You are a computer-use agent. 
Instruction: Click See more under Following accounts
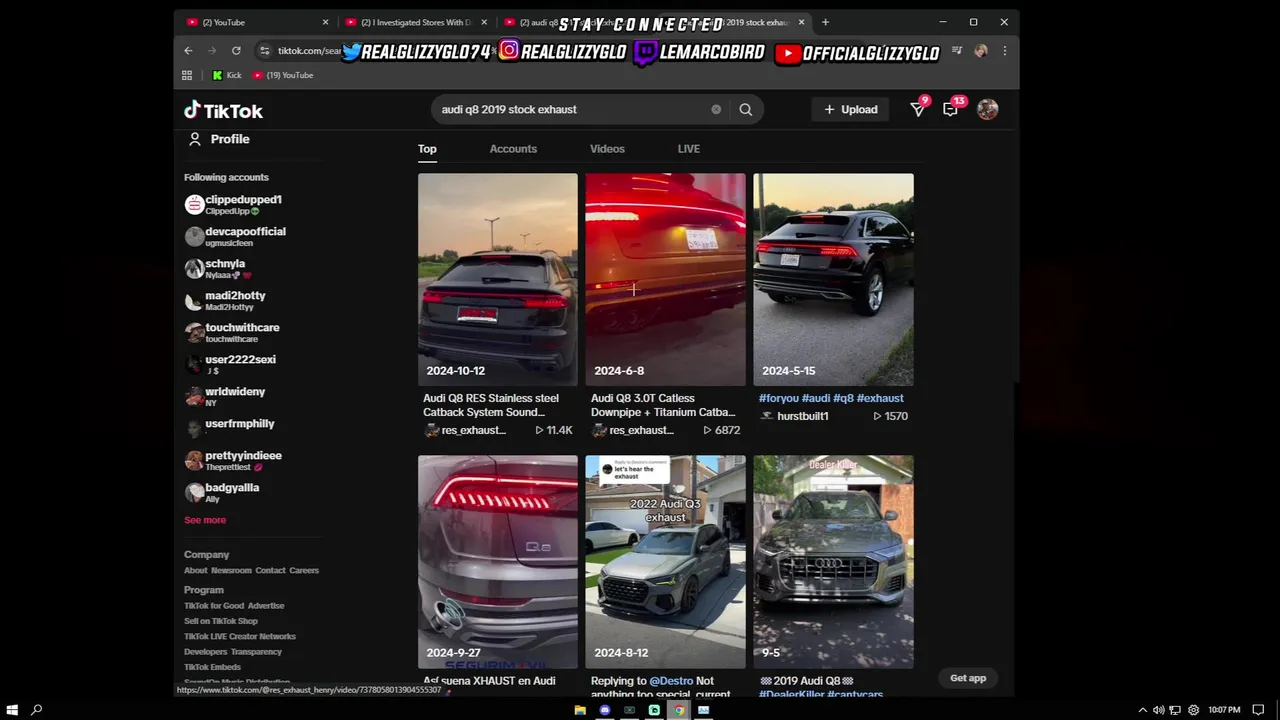(x=205, y=520)
